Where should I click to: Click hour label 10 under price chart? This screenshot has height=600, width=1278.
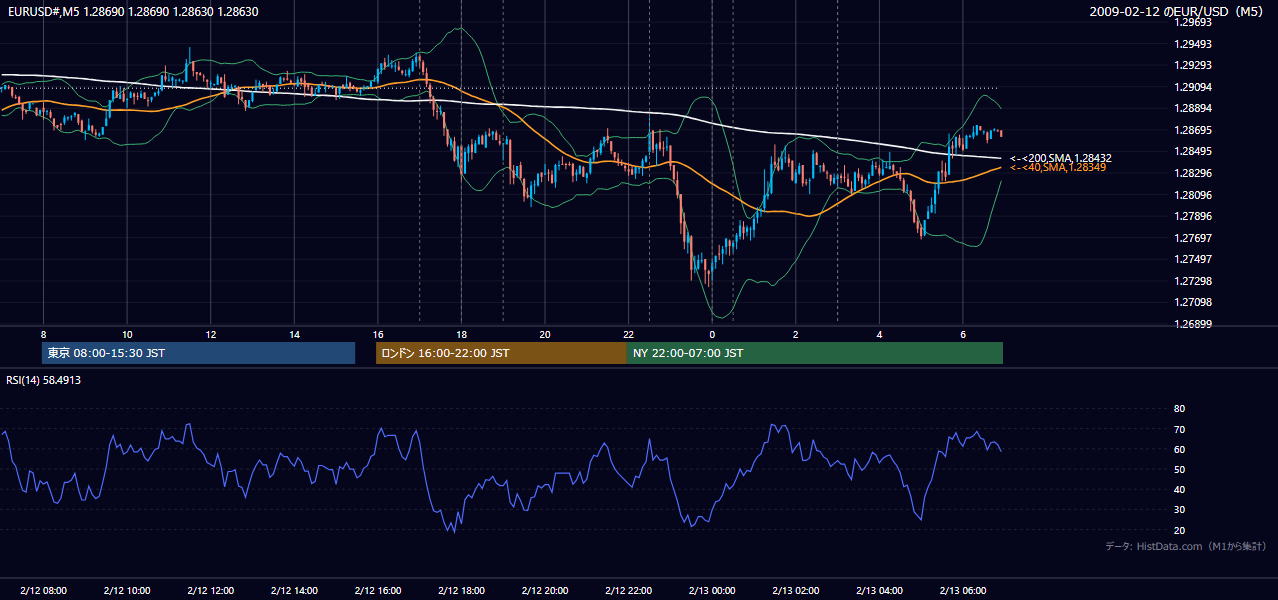coord(127,334)
